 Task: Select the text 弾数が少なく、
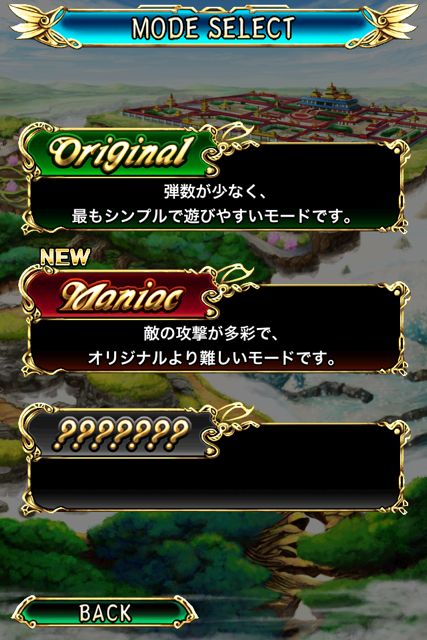(215, 192)
